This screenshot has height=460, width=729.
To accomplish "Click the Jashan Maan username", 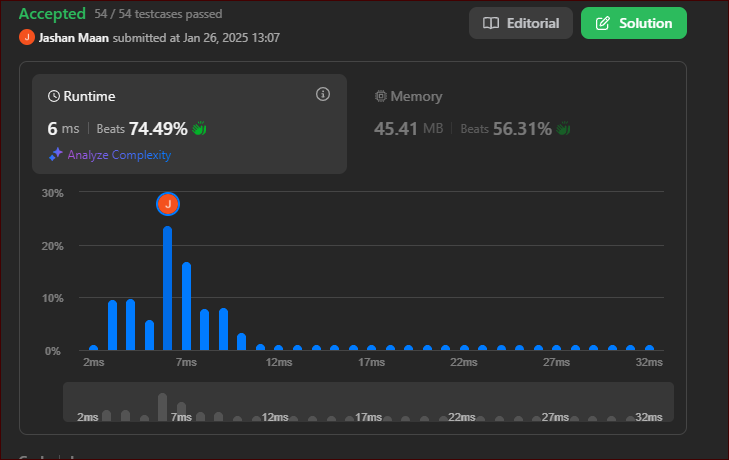I will click(x=73, y=38).
